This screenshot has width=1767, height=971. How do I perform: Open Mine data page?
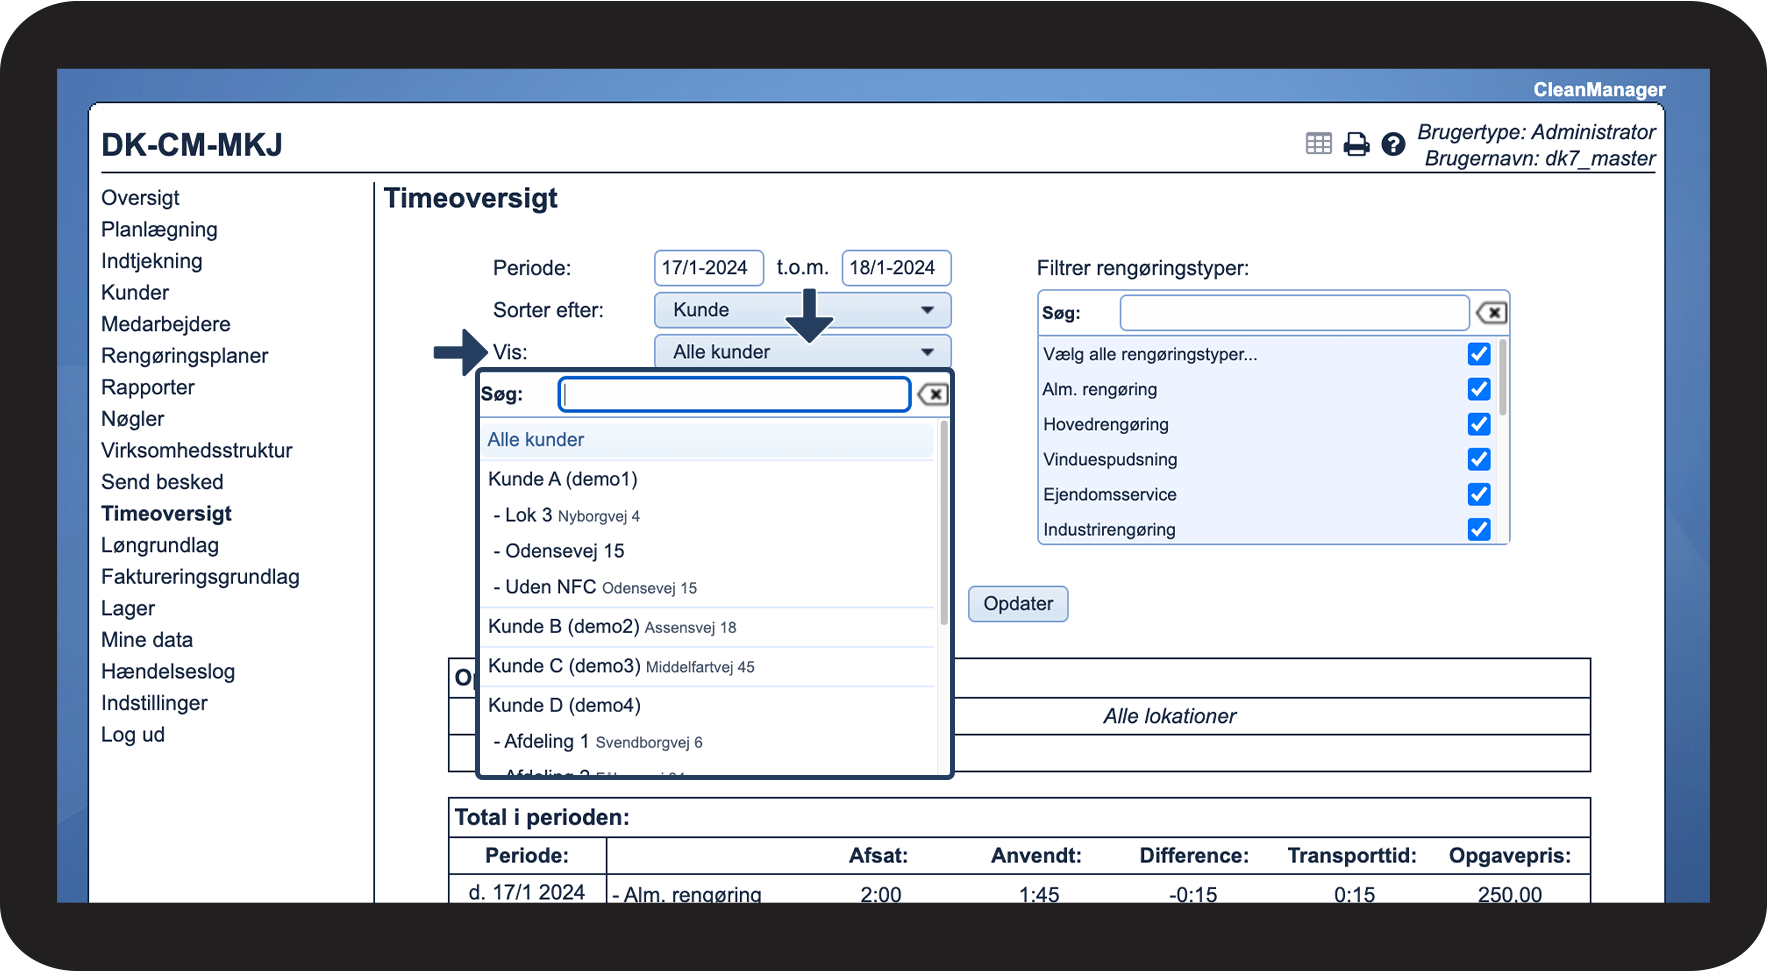[147, 640]
